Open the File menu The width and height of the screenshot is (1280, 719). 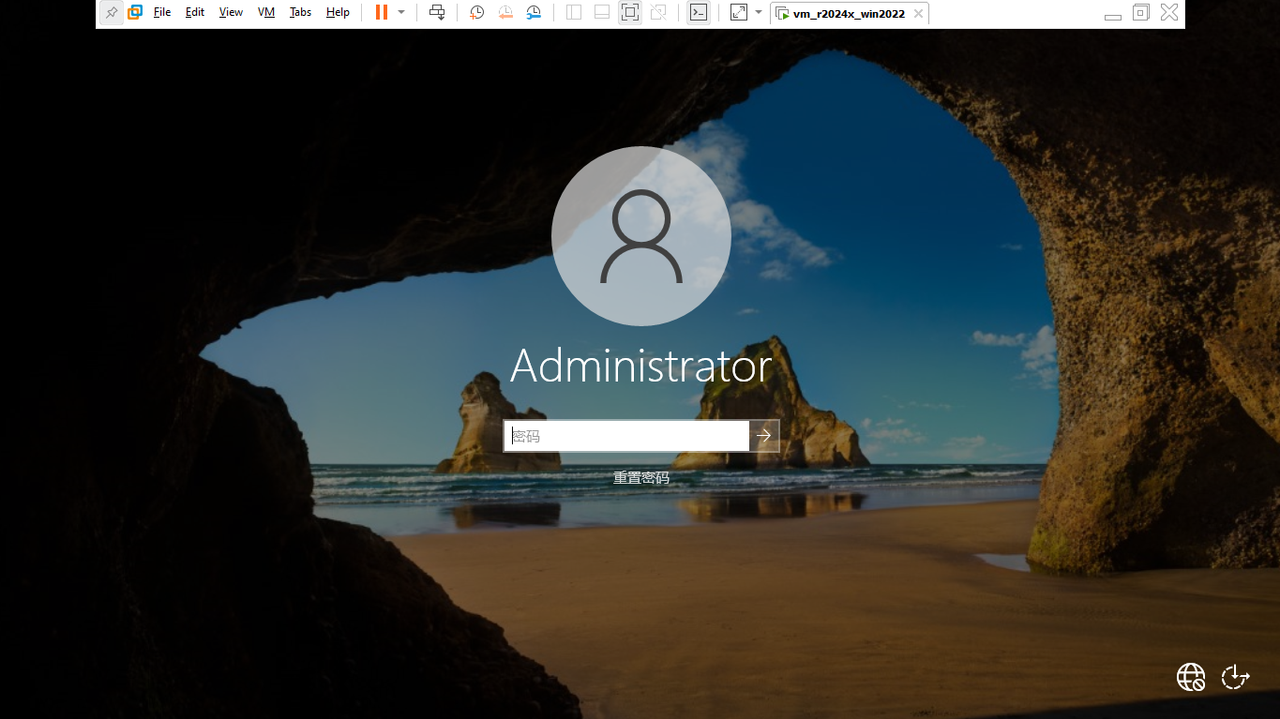click(x=162, y=13)
